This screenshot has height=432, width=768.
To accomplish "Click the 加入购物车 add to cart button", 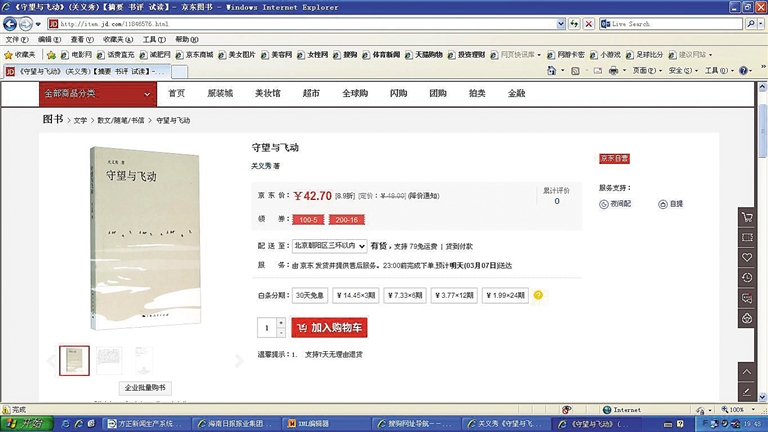I will tap(329, 328).
